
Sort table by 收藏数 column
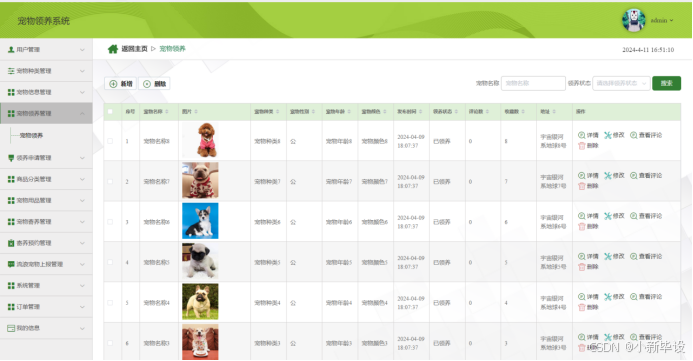click(523, 112)
